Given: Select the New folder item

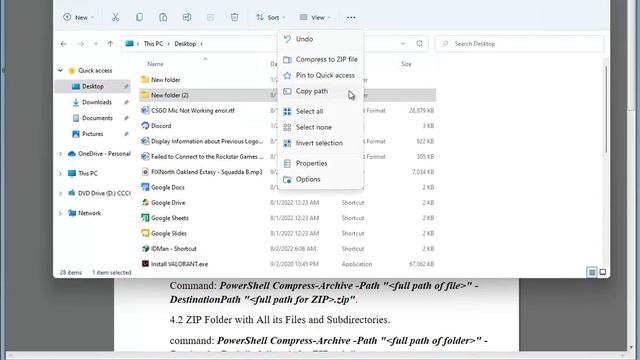Looking at the screenshot, I should [165, 80].
